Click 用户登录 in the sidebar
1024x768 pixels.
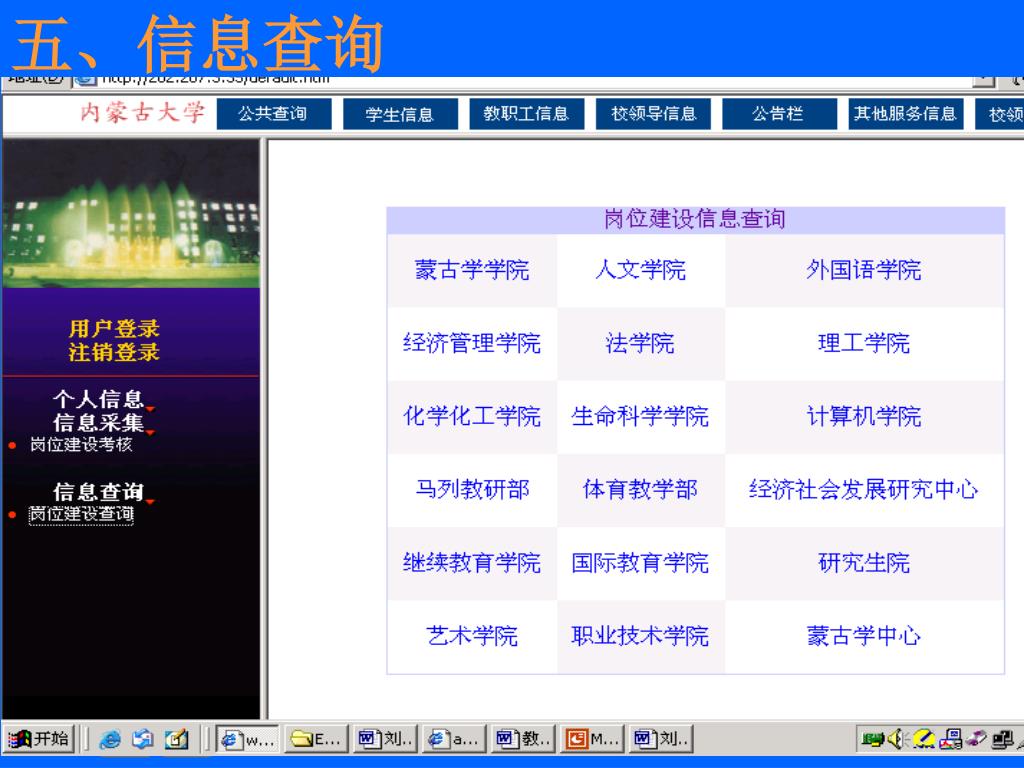114,328
